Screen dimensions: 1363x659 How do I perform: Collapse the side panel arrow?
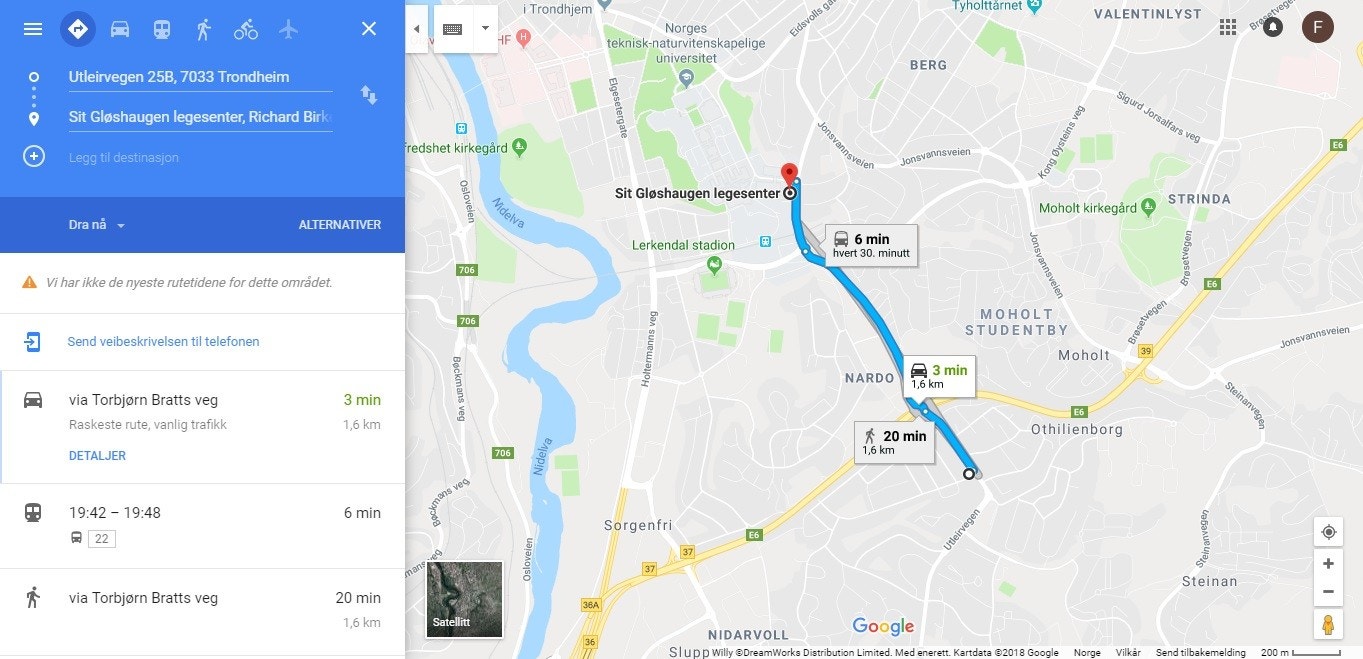(417, 29)
